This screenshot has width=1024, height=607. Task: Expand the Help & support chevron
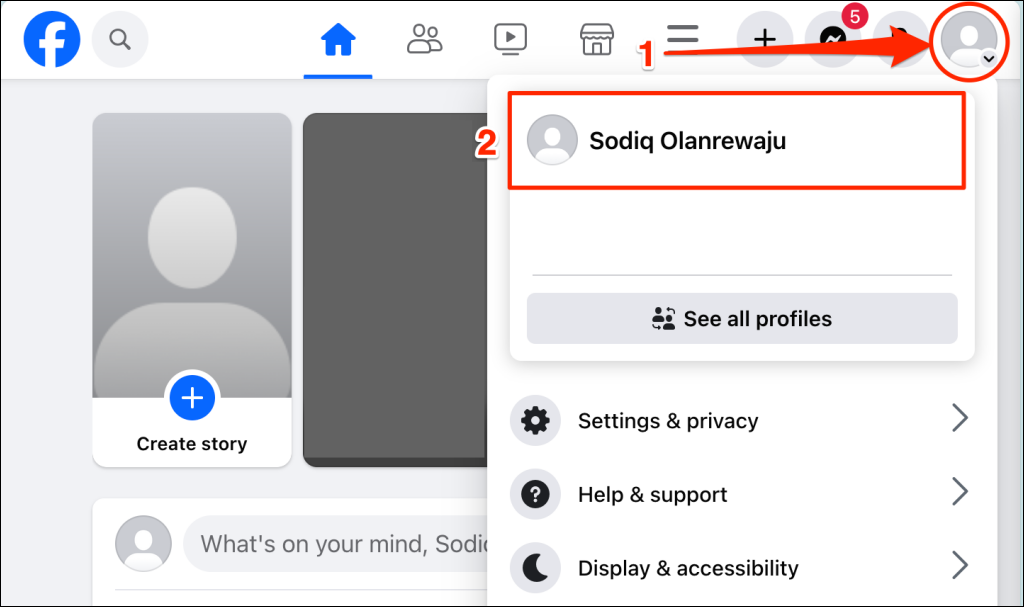[x=959, y=492]
